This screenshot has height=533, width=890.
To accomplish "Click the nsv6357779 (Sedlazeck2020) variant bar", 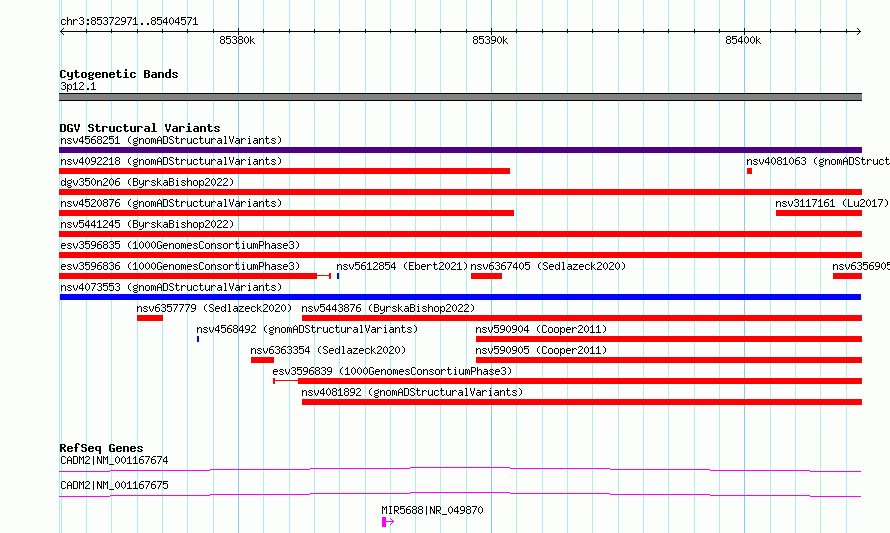I will [x=150, y=318].
